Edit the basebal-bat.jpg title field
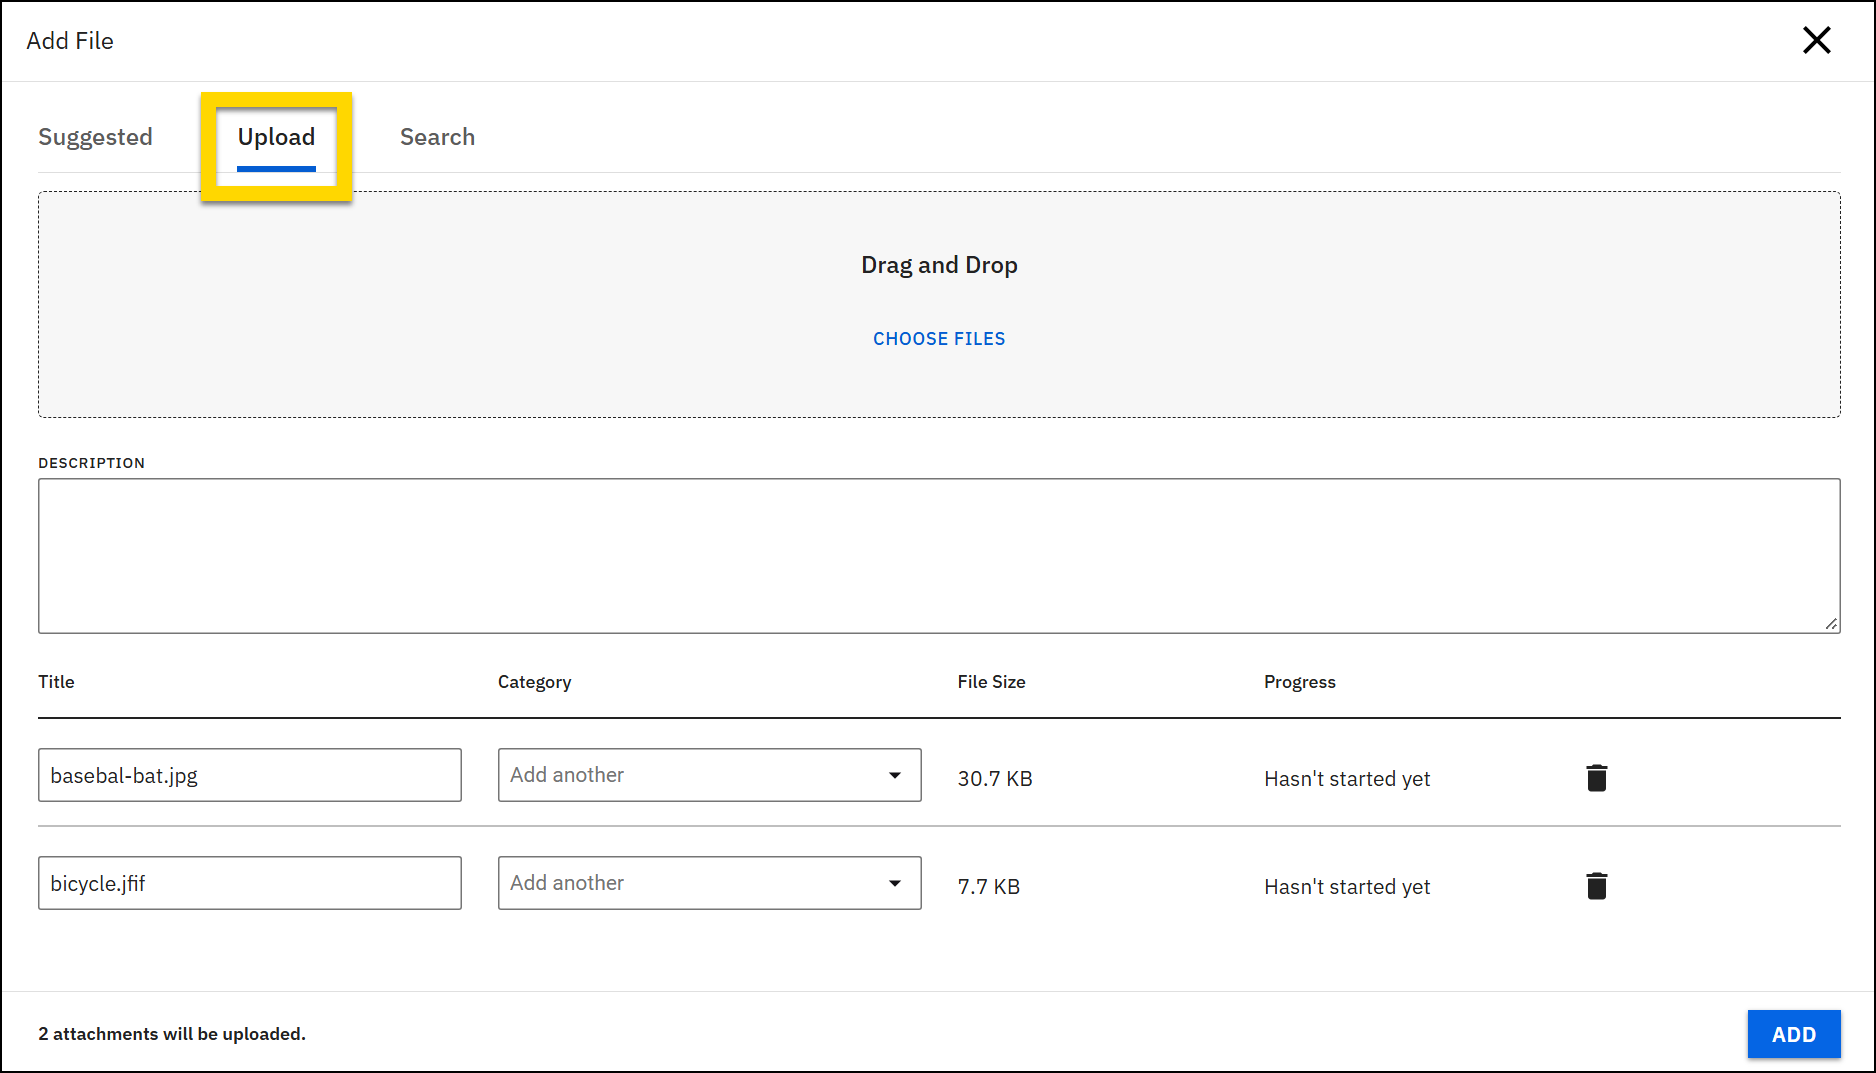 pyautogui.click(x=249, y=775)
